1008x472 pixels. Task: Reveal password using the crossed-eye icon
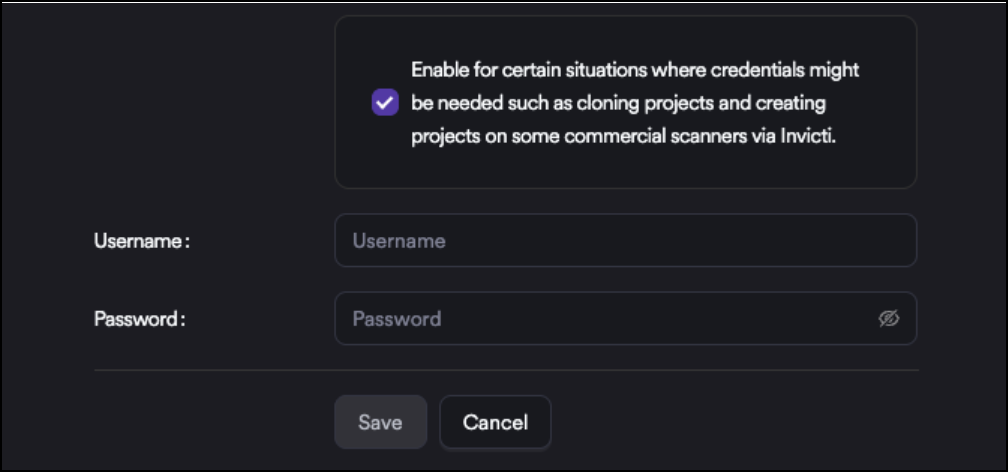pos(889,319)
